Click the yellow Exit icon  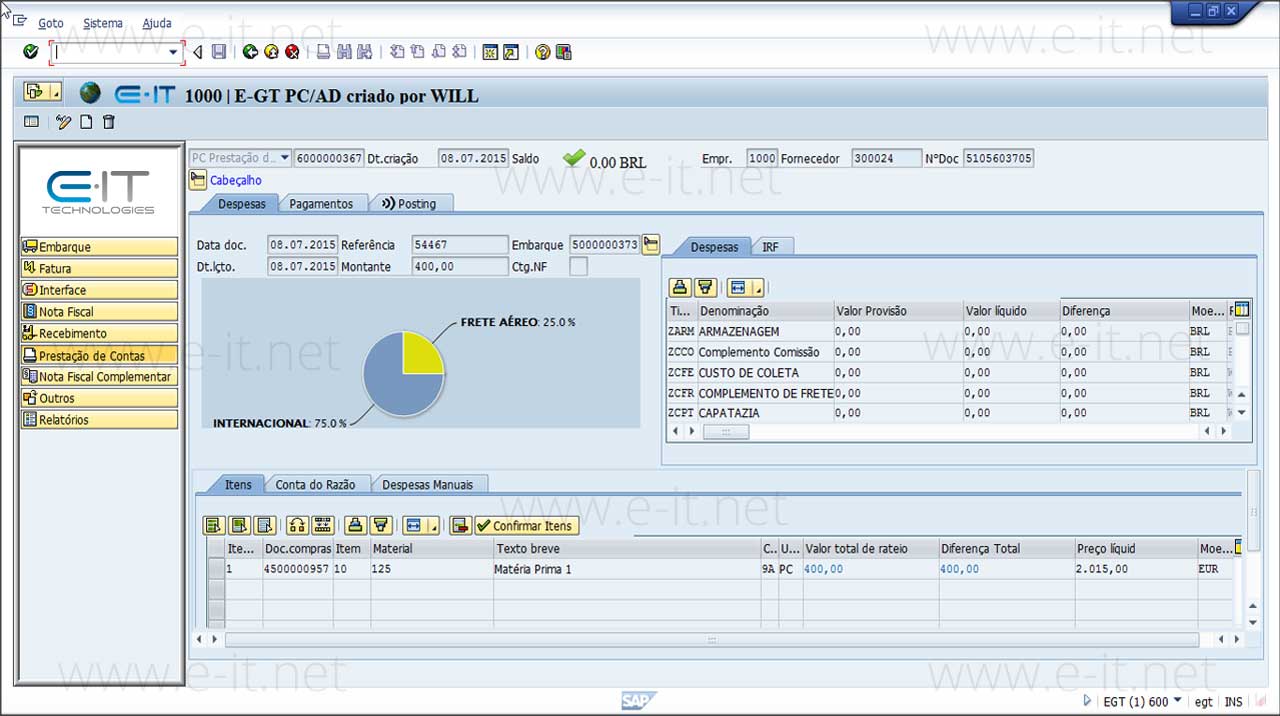271,52
